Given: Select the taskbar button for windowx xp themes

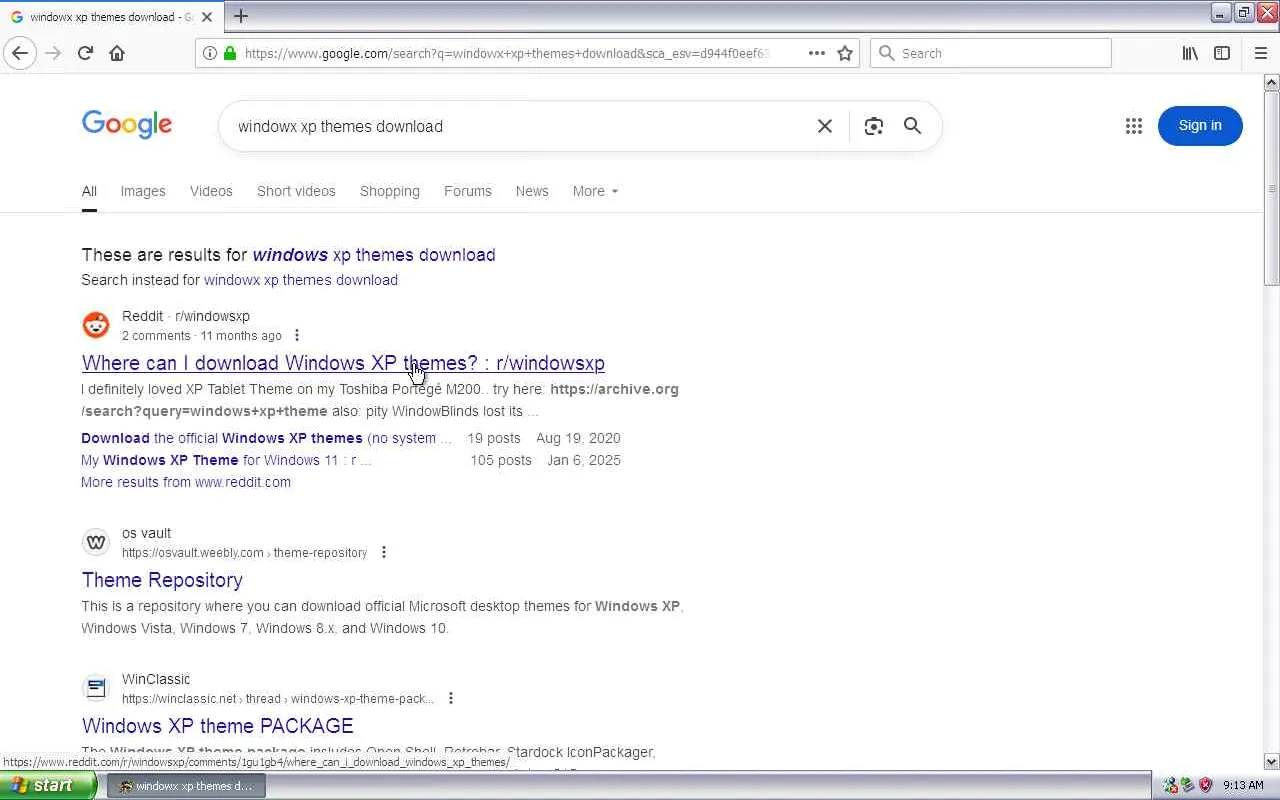Looking at the screenshot, I should tap(186, 786).
